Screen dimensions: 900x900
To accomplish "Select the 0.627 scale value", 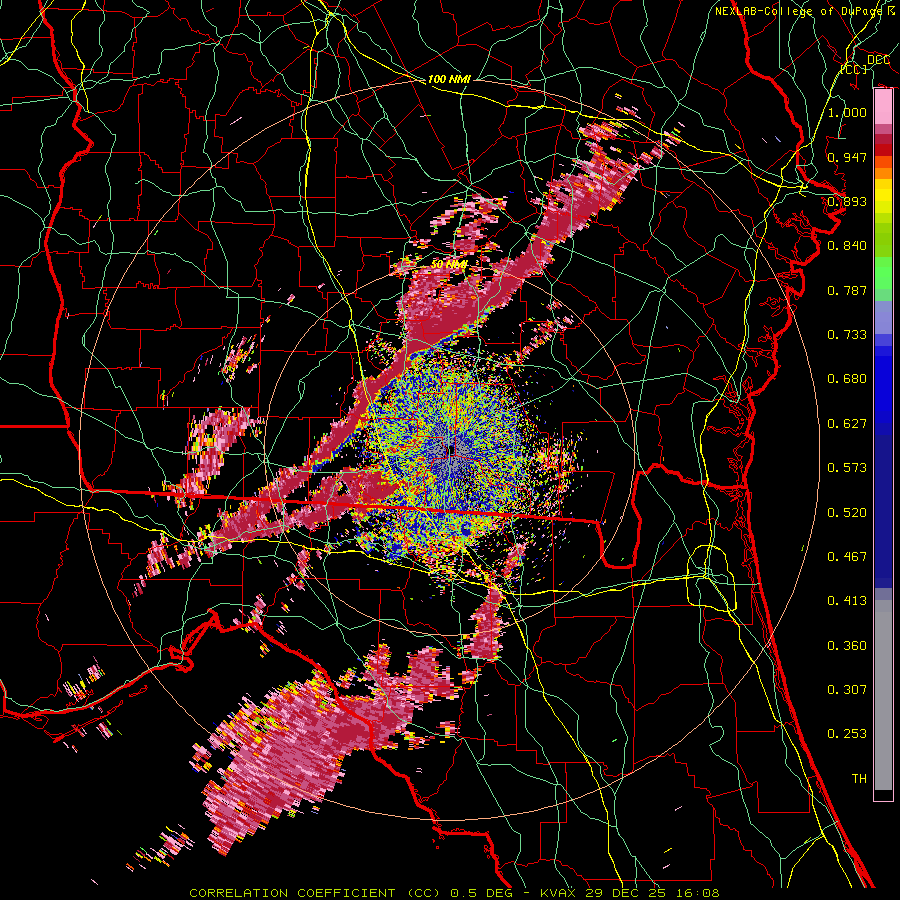I will tap(847, 424).
